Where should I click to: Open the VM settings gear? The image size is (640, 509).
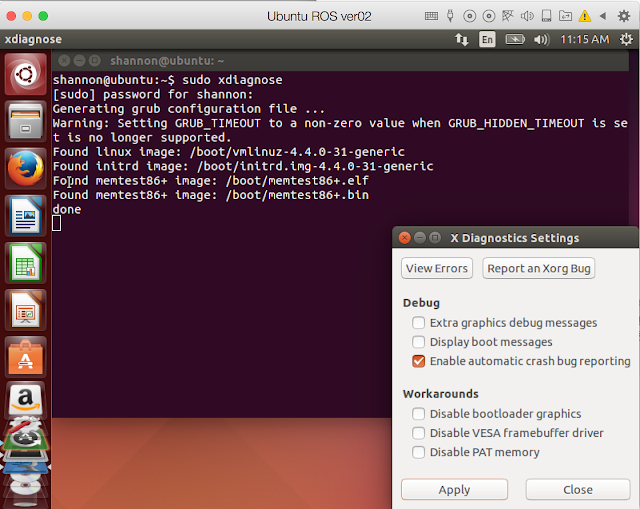(x=624, y=16)
